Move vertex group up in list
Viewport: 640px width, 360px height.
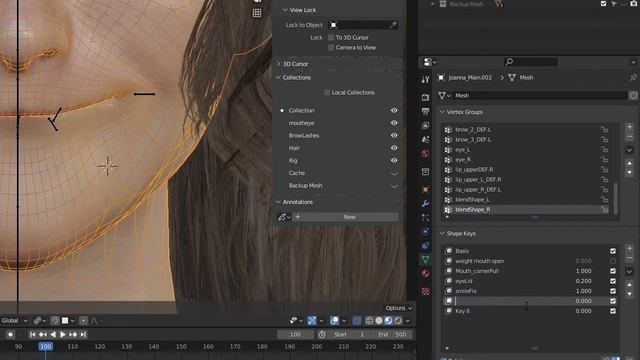pyautogui.click(x=629, y=163)
